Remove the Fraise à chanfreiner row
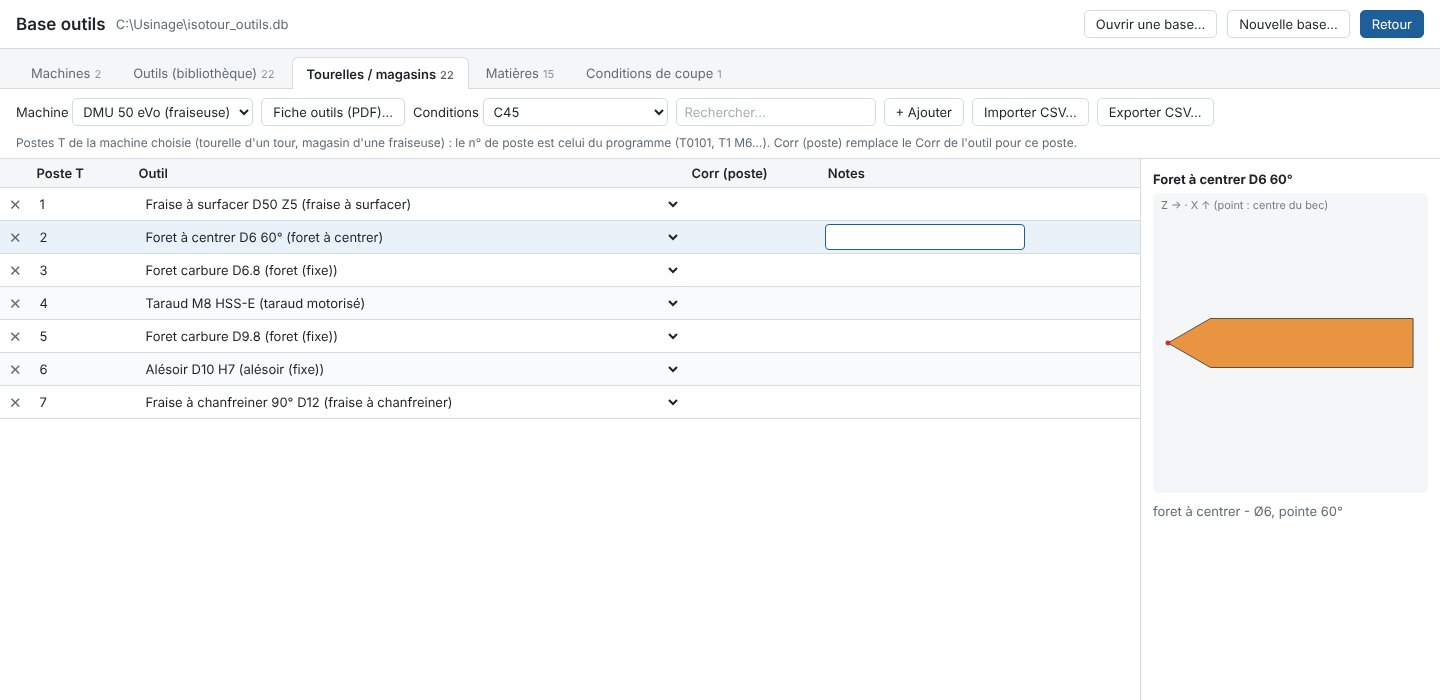 [15, 402]
